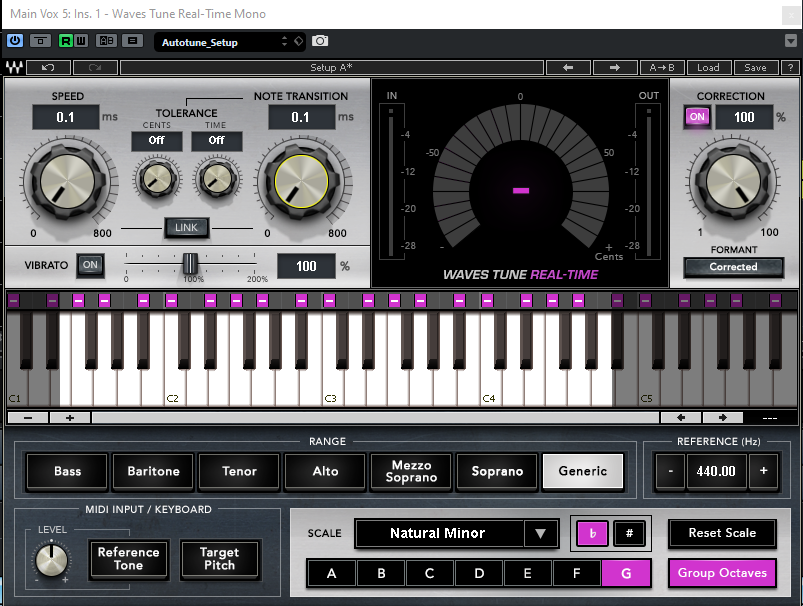
Task: Redo the last change in Waves toolbar
Action: (x=95, y=68)
